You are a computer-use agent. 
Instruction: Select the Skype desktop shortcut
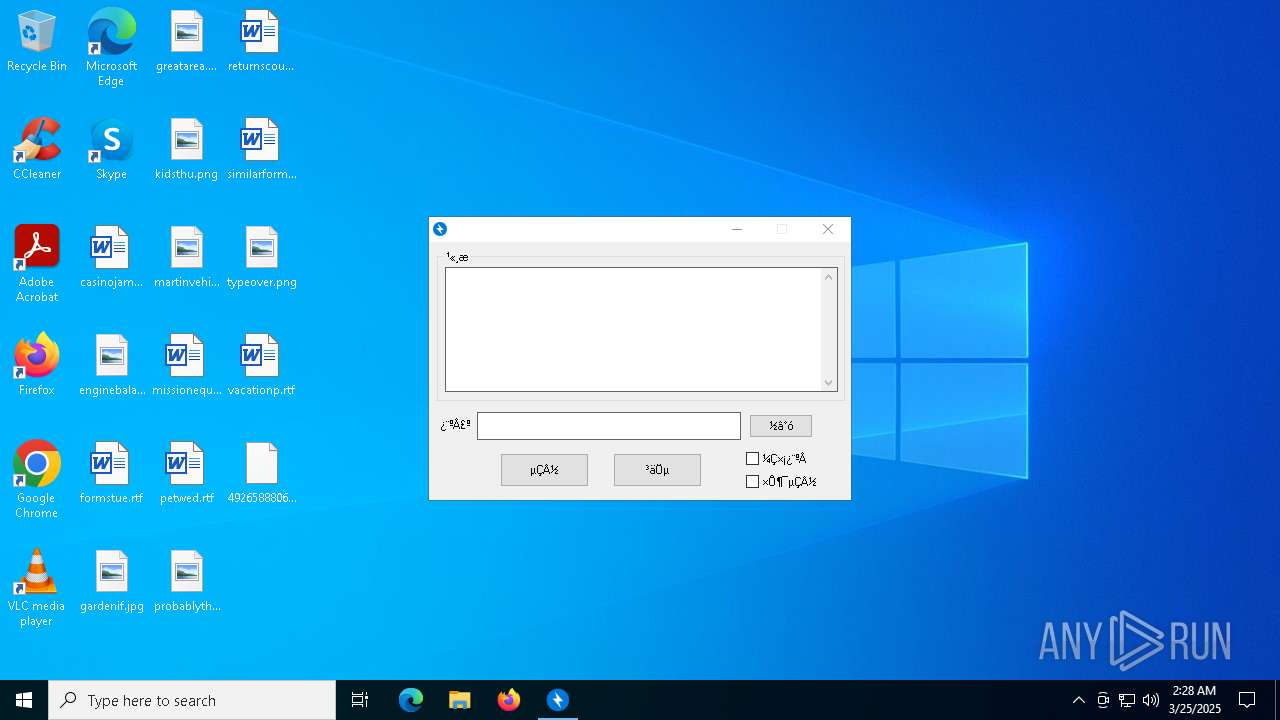[x=111, y=149]
